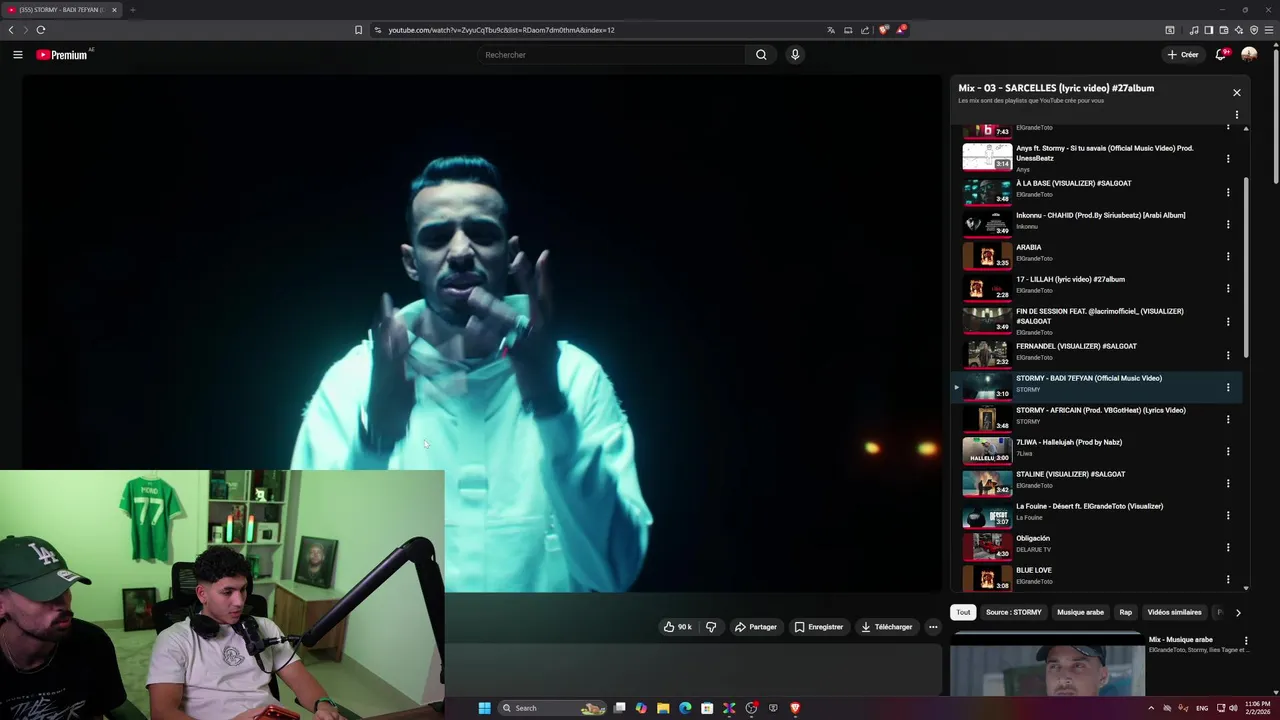This screenshot has height=720, width=1280.
Task: Click the share page icon in the address bar
Action: (865, 30)
